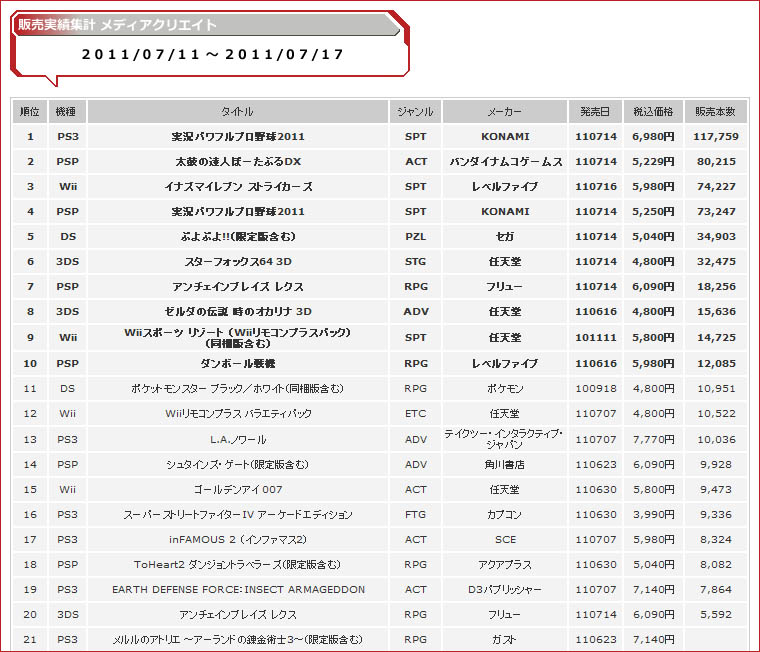Click sales figure 18,256
The width and height of the screenshot is (760, 652).
[x=716, y=286]
